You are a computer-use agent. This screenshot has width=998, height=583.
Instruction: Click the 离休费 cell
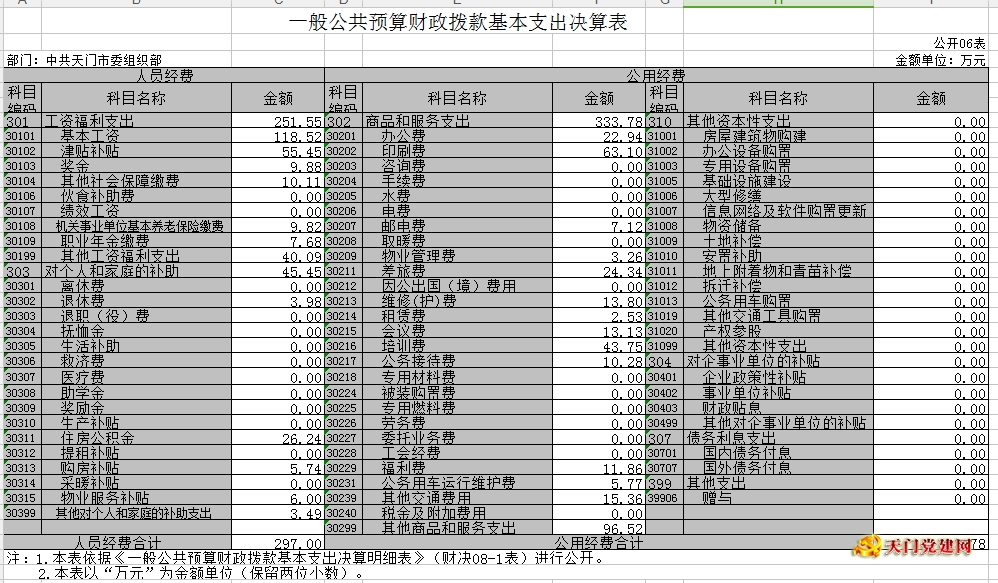(x=137, y=286)
